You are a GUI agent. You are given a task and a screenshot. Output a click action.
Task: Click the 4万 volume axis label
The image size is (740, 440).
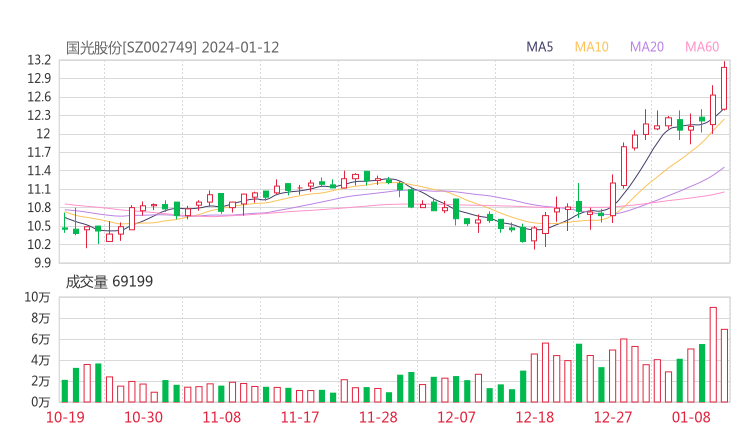tap(41, 360)
